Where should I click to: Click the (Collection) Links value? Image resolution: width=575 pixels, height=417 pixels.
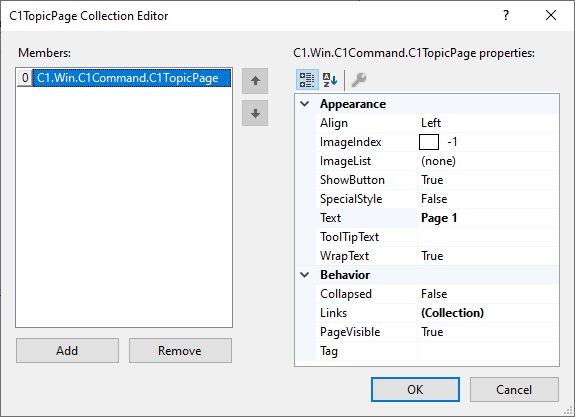[452, 313]
